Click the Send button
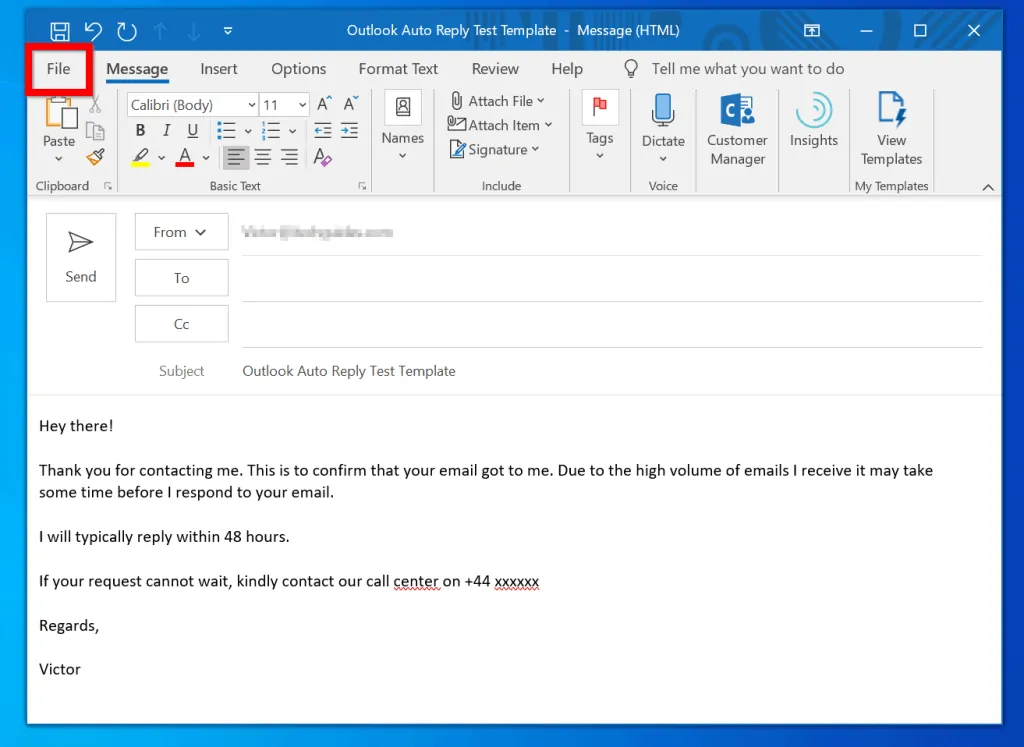The width and height of the screenshot is (1024, 747). [x=81, y=257]
